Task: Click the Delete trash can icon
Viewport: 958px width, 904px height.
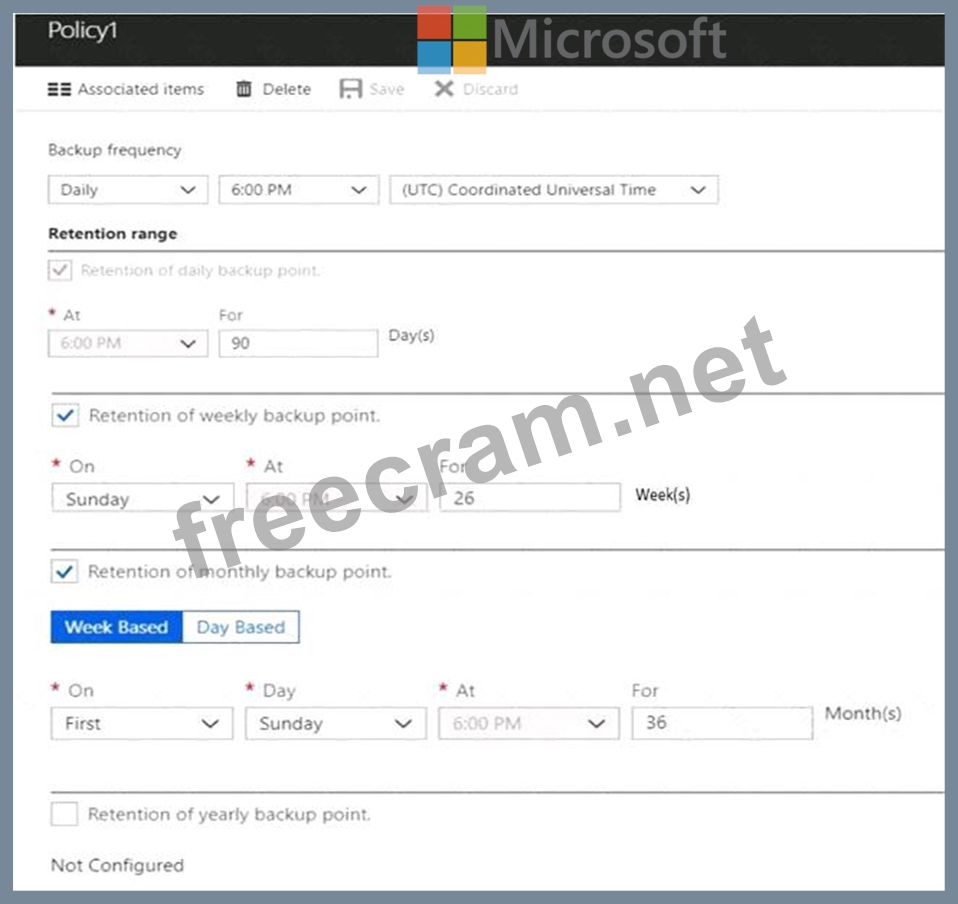Action: tap(244, 89)
